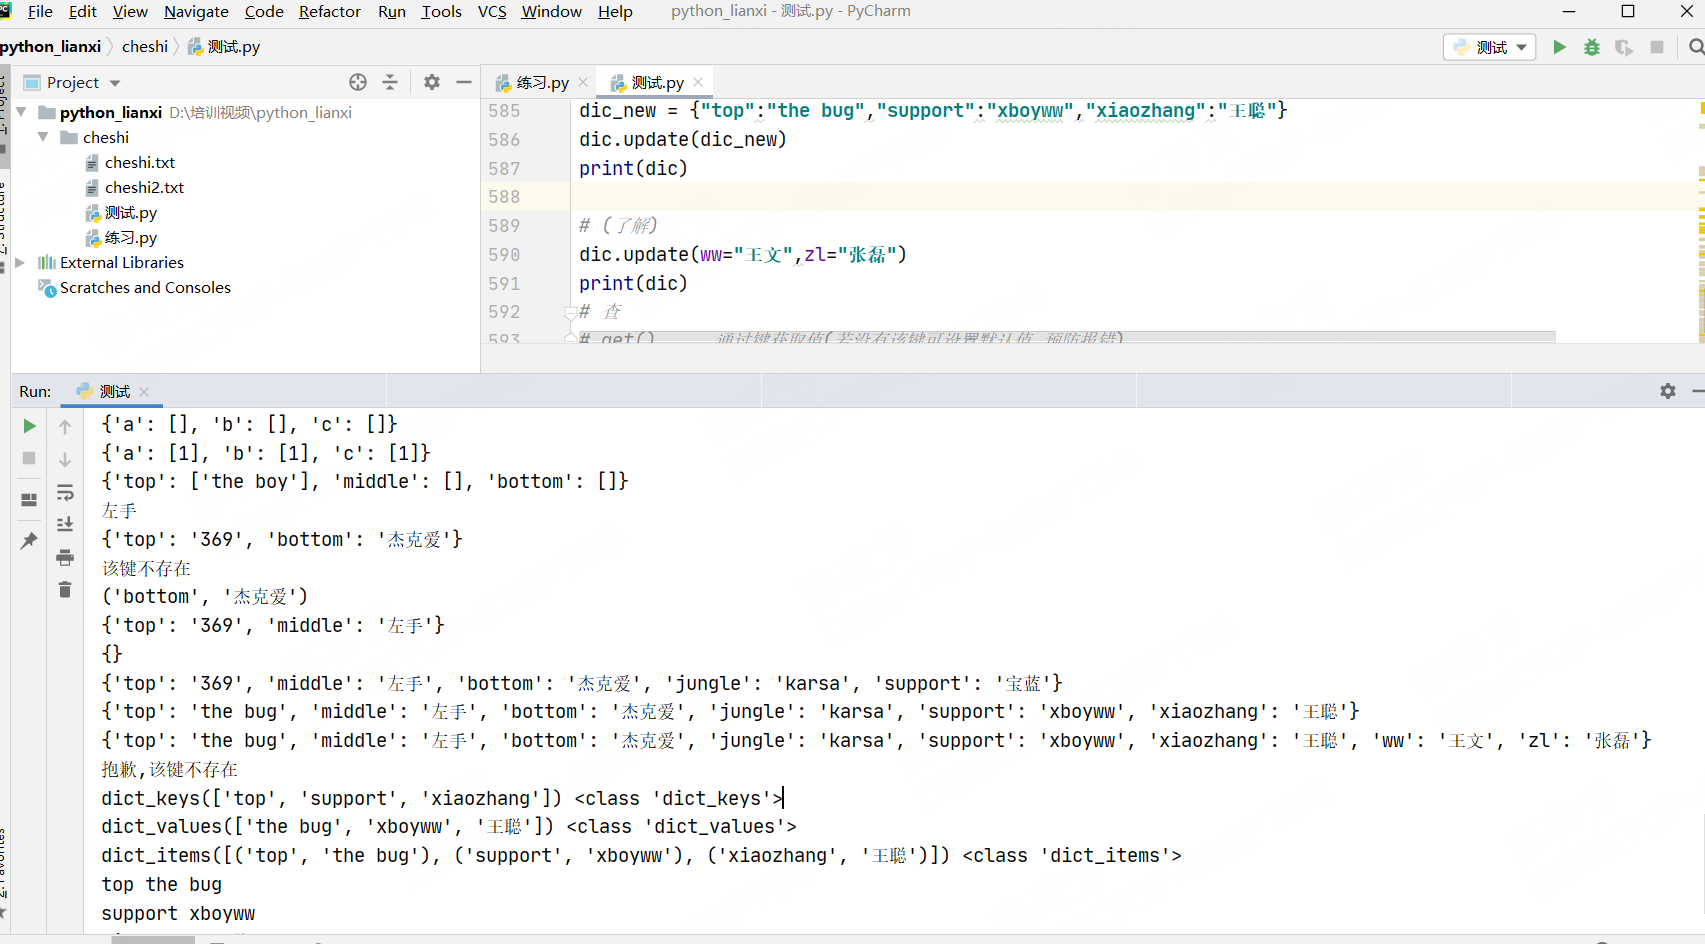Viewport: 1705px width, 944px height.
Task: Pin the Run tool window
Action: (28, 540)
